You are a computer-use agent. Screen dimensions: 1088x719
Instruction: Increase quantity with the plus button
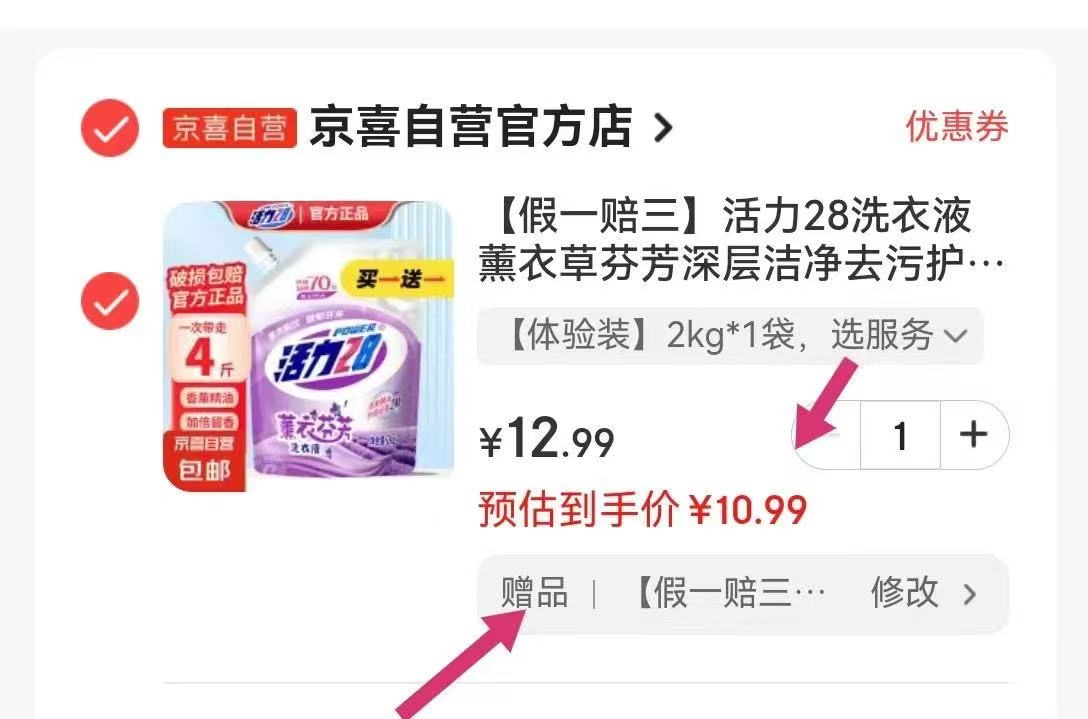[974, 435]
